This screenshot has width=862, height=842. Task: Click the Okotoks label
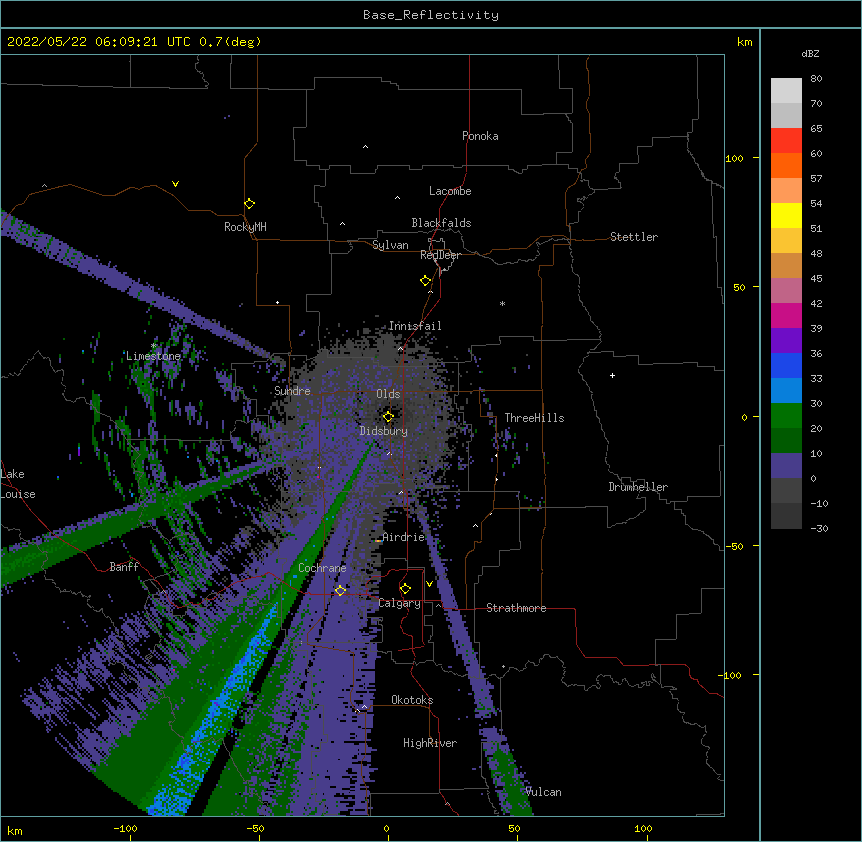pos(412,700)
